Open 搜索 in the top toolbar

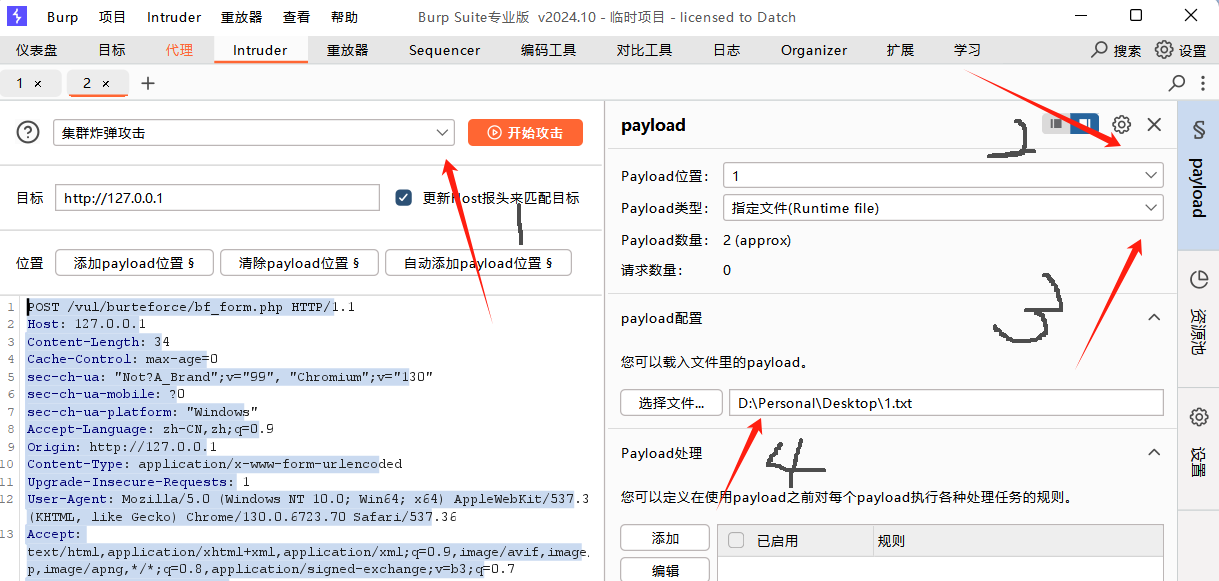pyautogui.click(x=1116, y=50)
